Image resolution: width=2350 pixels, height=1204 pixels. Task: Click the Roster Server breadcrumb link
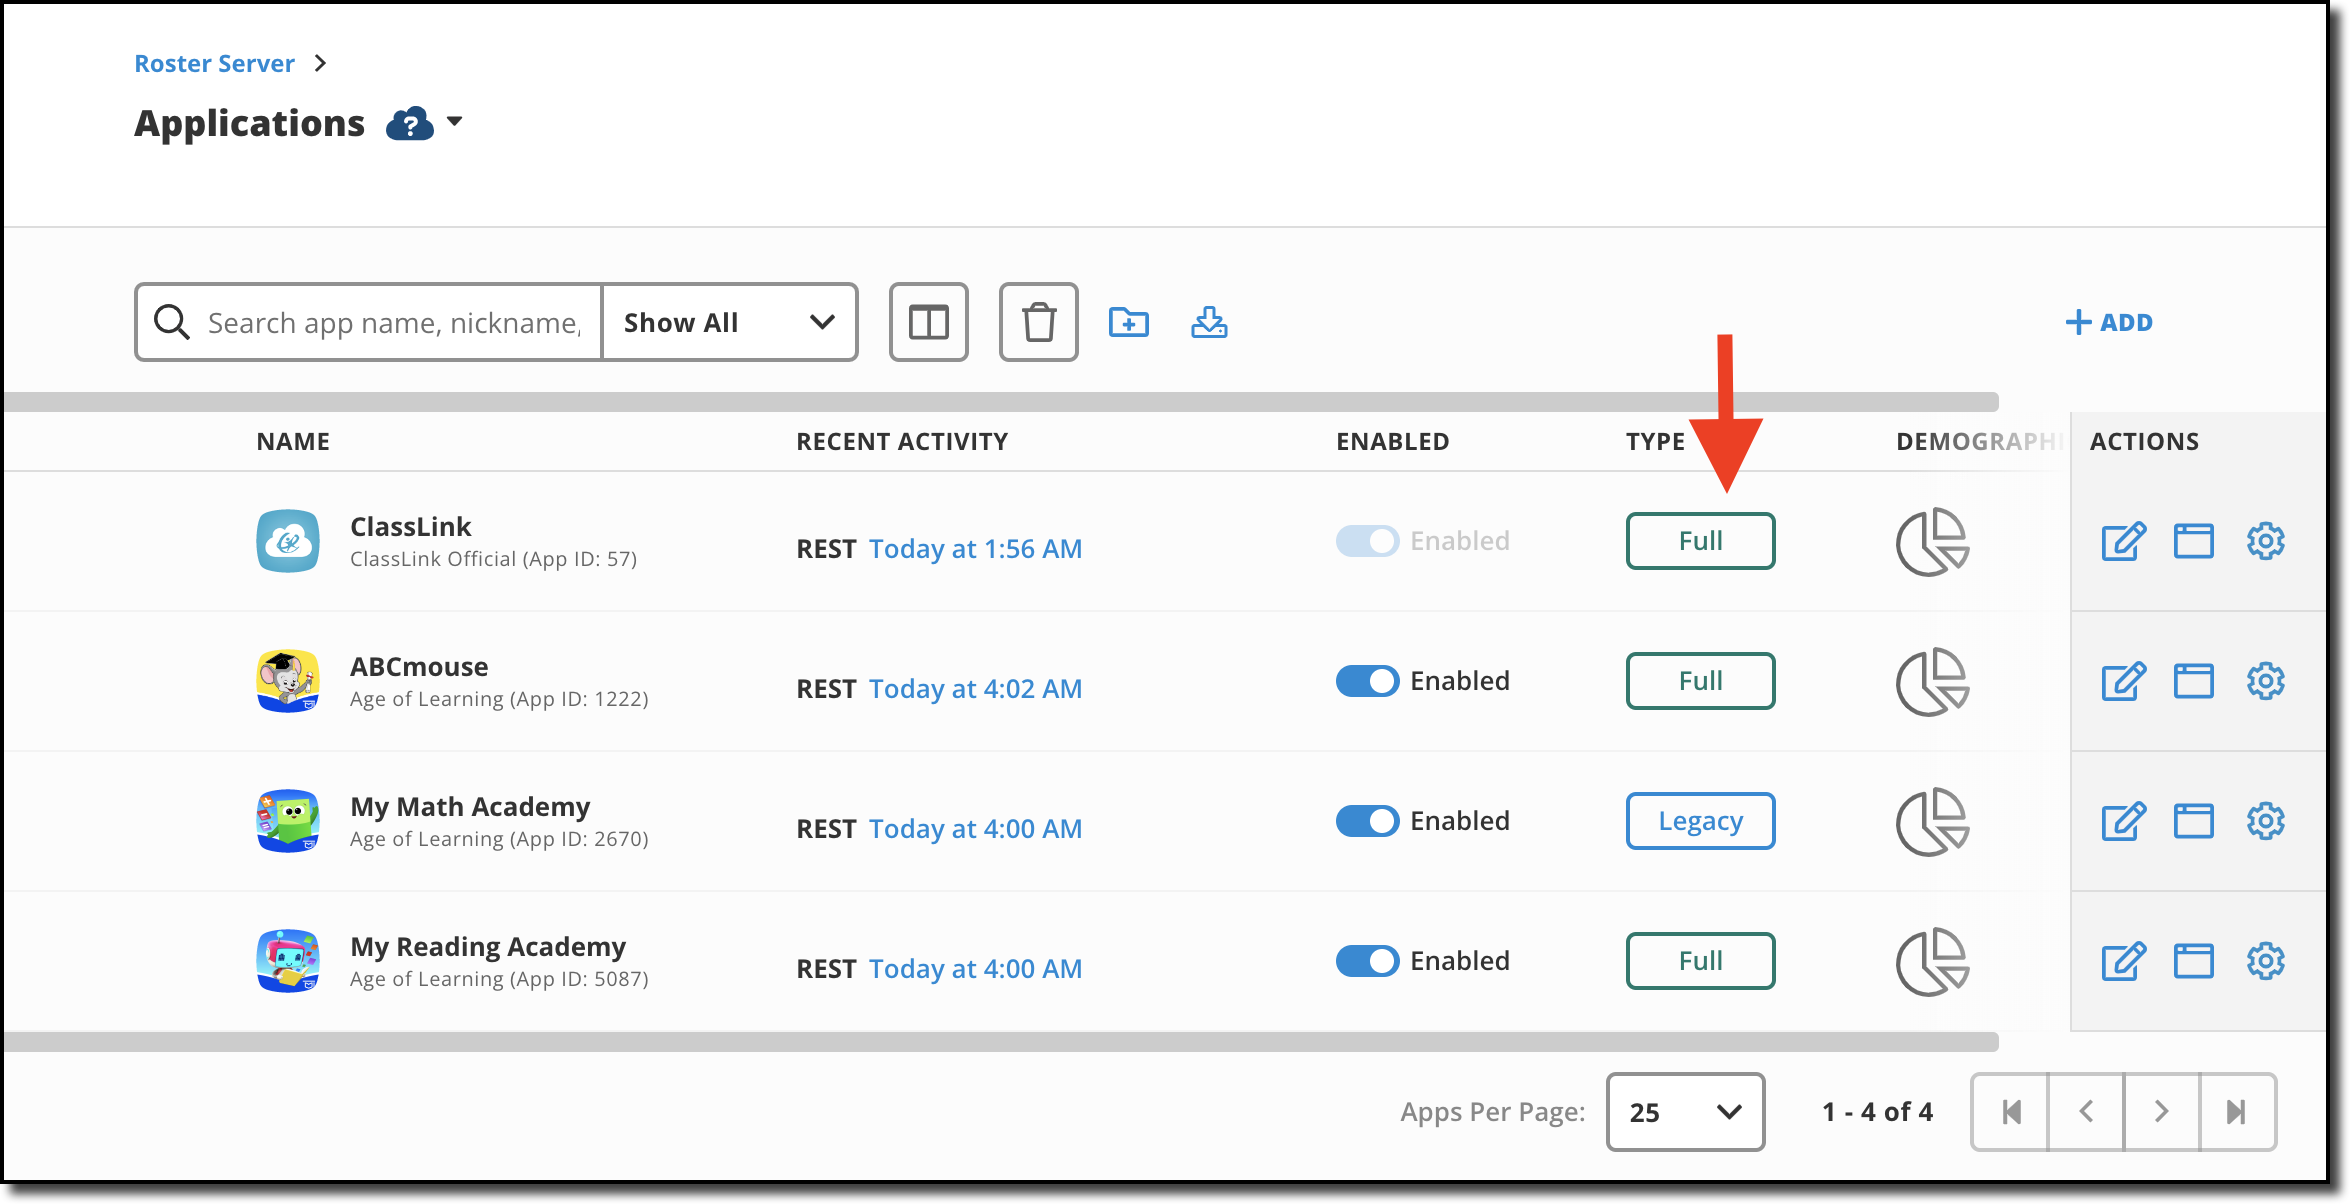tap(214, 63)
